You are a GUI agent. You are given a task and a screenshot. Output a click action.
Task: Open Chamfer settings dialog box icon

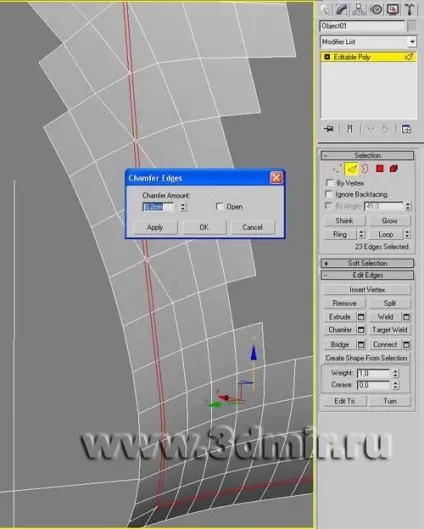tap(361, 330)
